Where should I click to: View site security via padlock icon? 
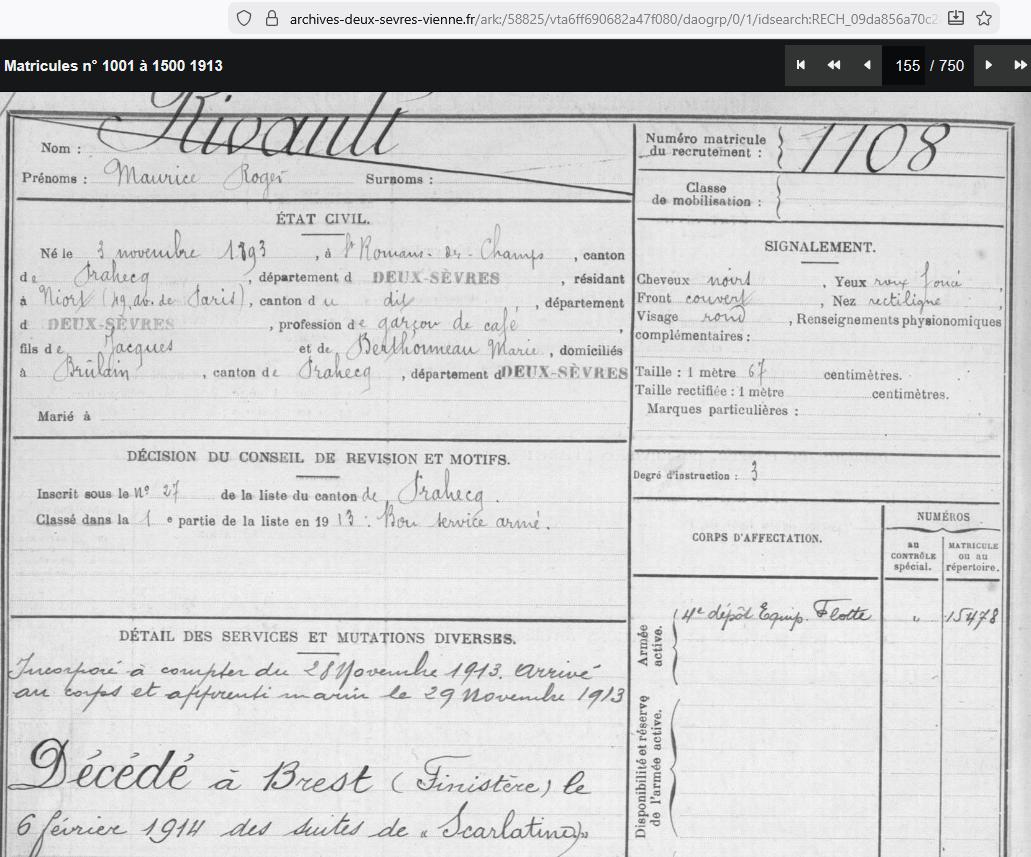[x=270, y=18]
